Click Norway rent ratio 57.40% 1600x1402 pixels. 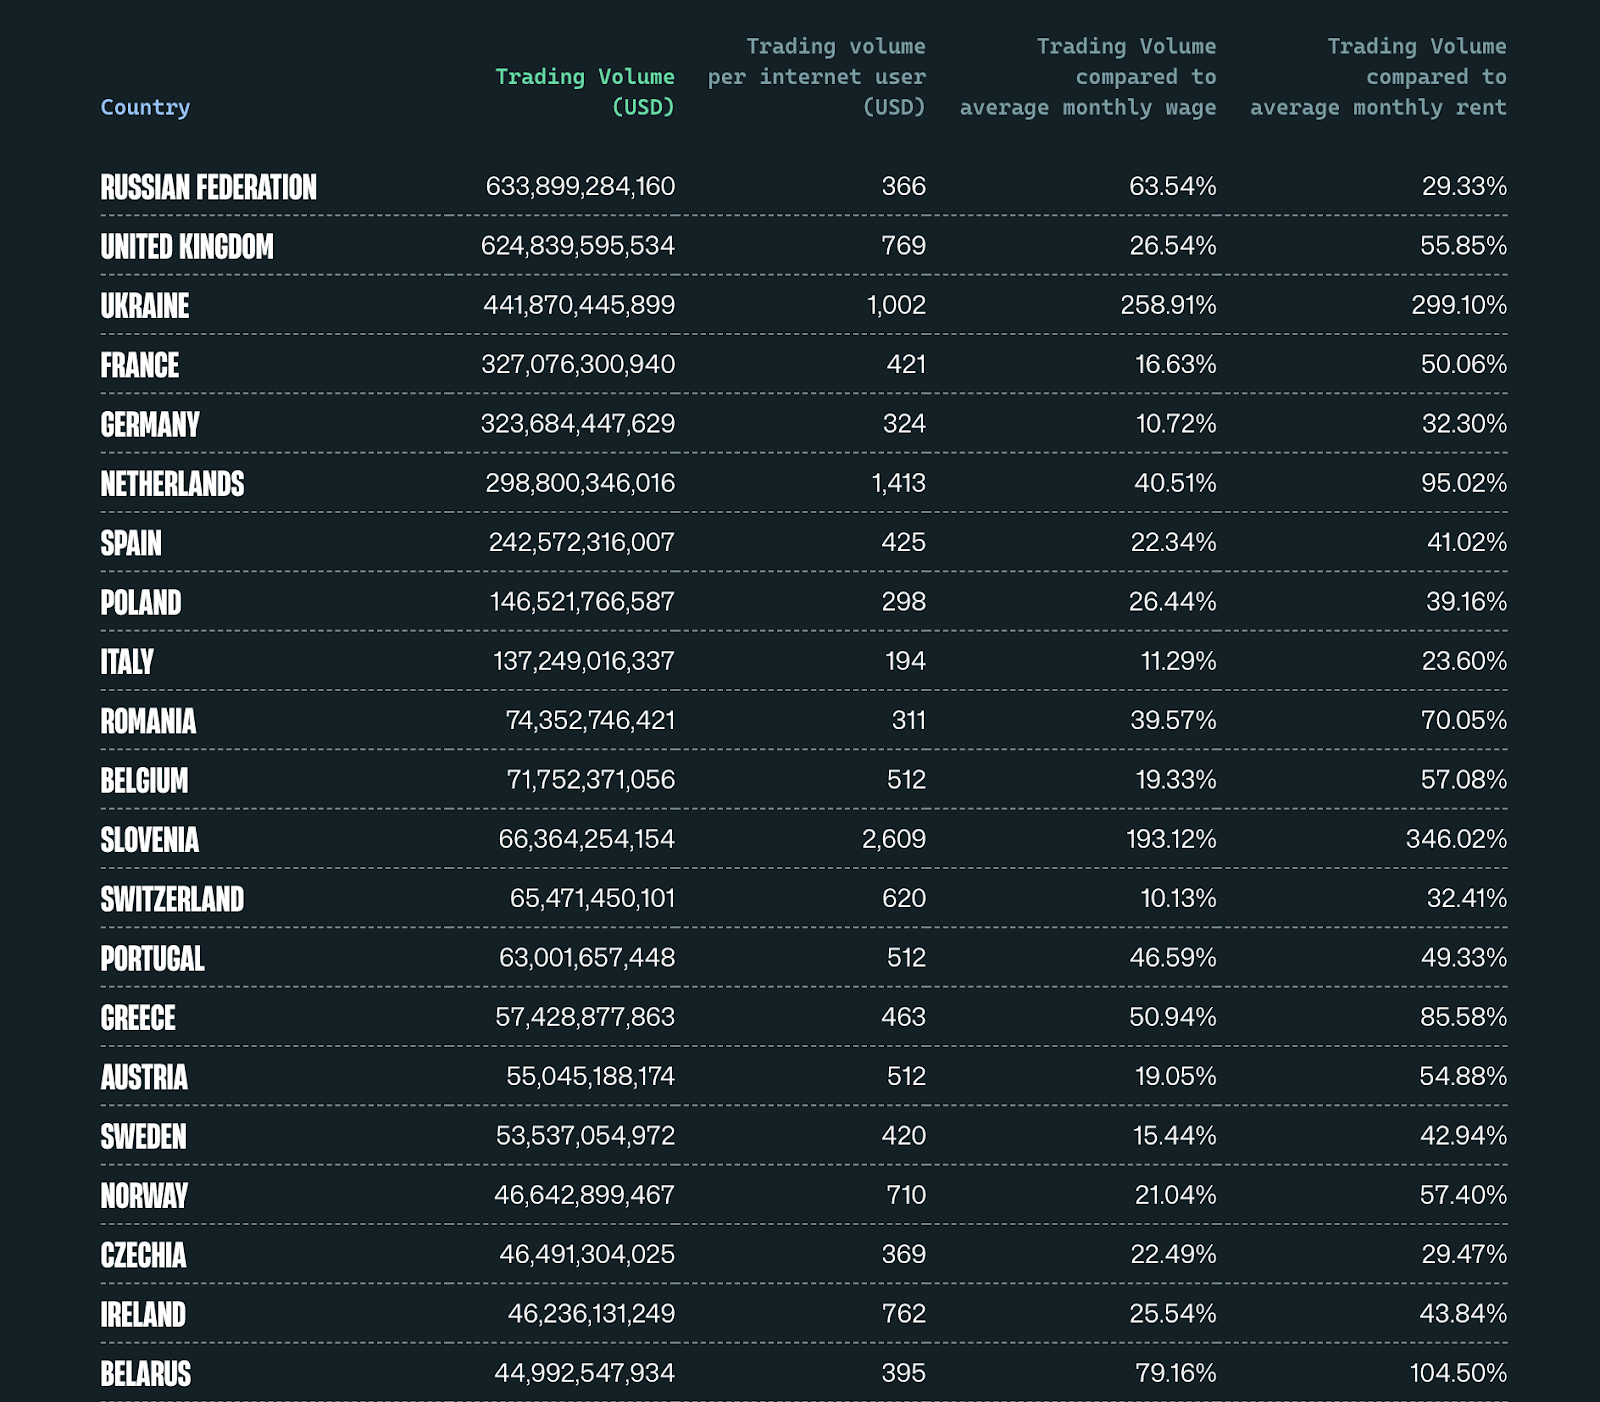tap(1464, 1195)
